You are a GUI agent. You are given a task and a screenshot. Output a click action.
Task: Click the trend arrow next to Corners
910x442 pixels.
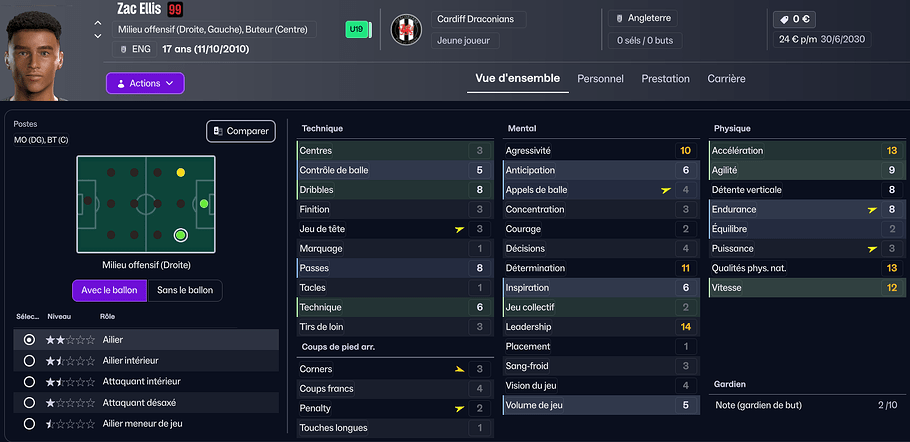459,369
